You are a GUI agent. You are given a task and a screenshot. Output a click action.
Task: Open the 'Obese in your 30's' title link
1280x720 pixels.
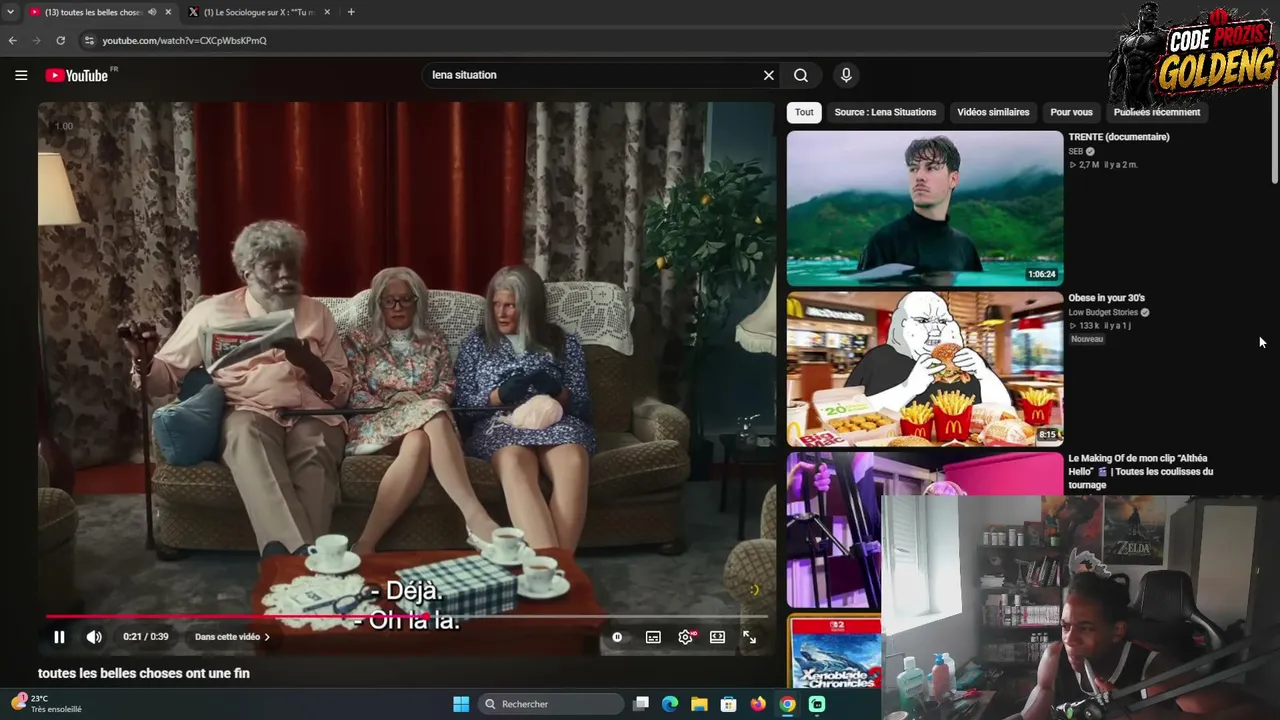1106,298
